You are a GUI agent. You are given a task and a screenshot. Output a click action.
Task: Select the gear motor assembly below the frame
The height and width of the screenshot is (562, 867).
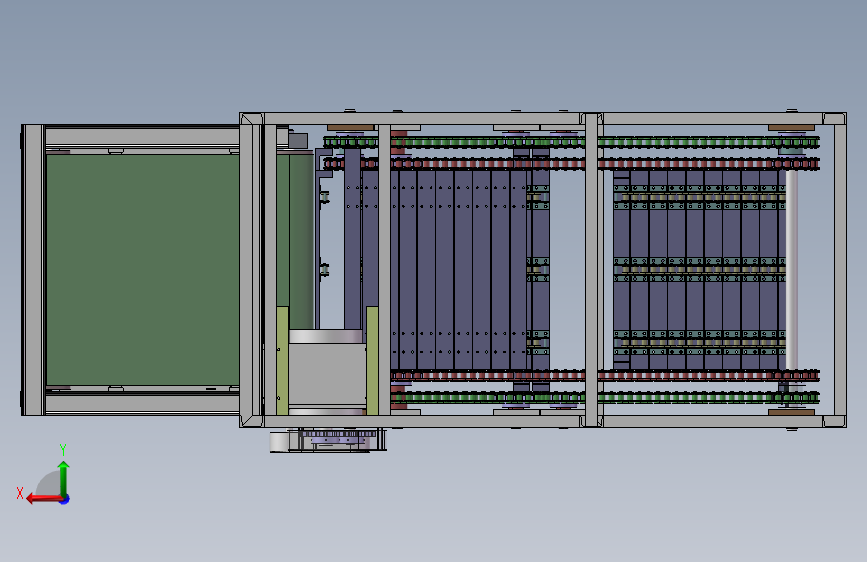[328, 441]
